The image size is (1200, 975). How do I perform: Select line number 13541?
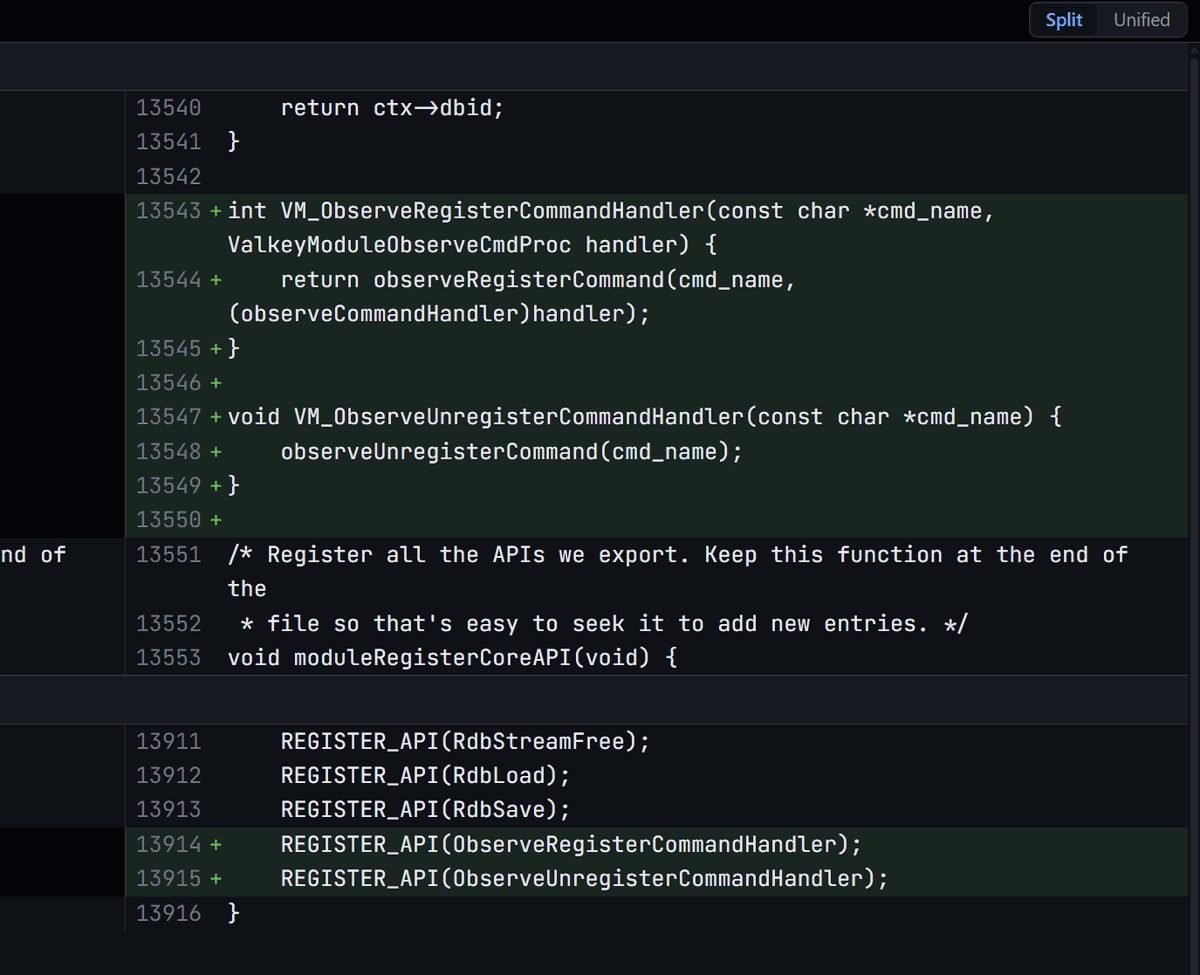[168, 142]
